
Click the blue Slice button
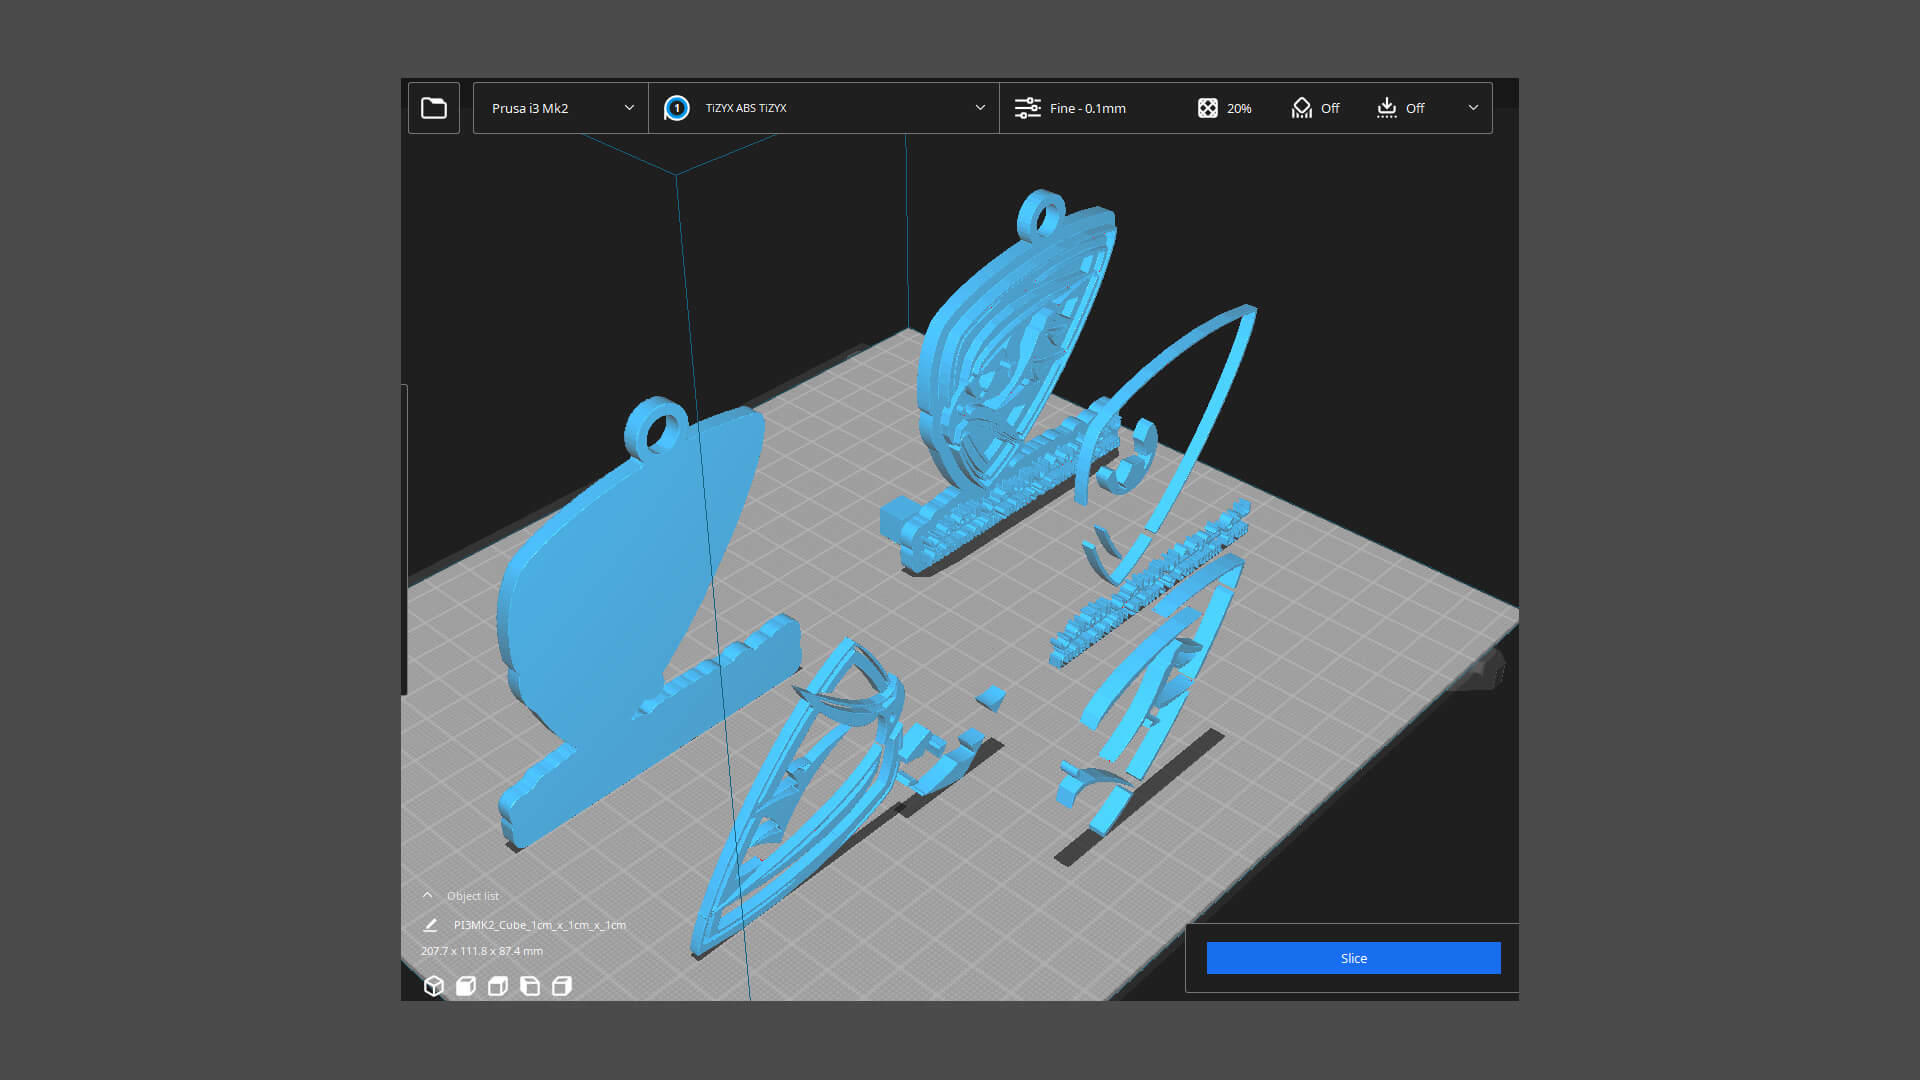[x=1353, y=958]
